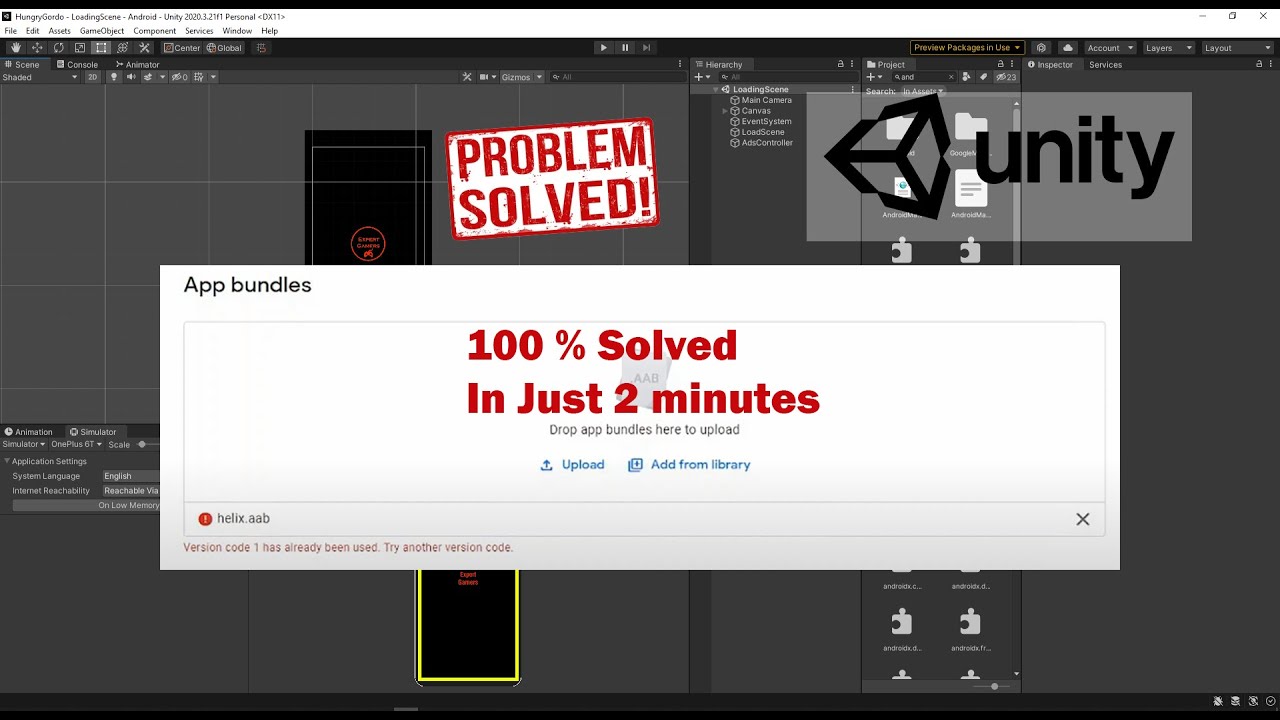Toggle Scene audio
The image size is (1280, 720).
[x=131, y=77]
